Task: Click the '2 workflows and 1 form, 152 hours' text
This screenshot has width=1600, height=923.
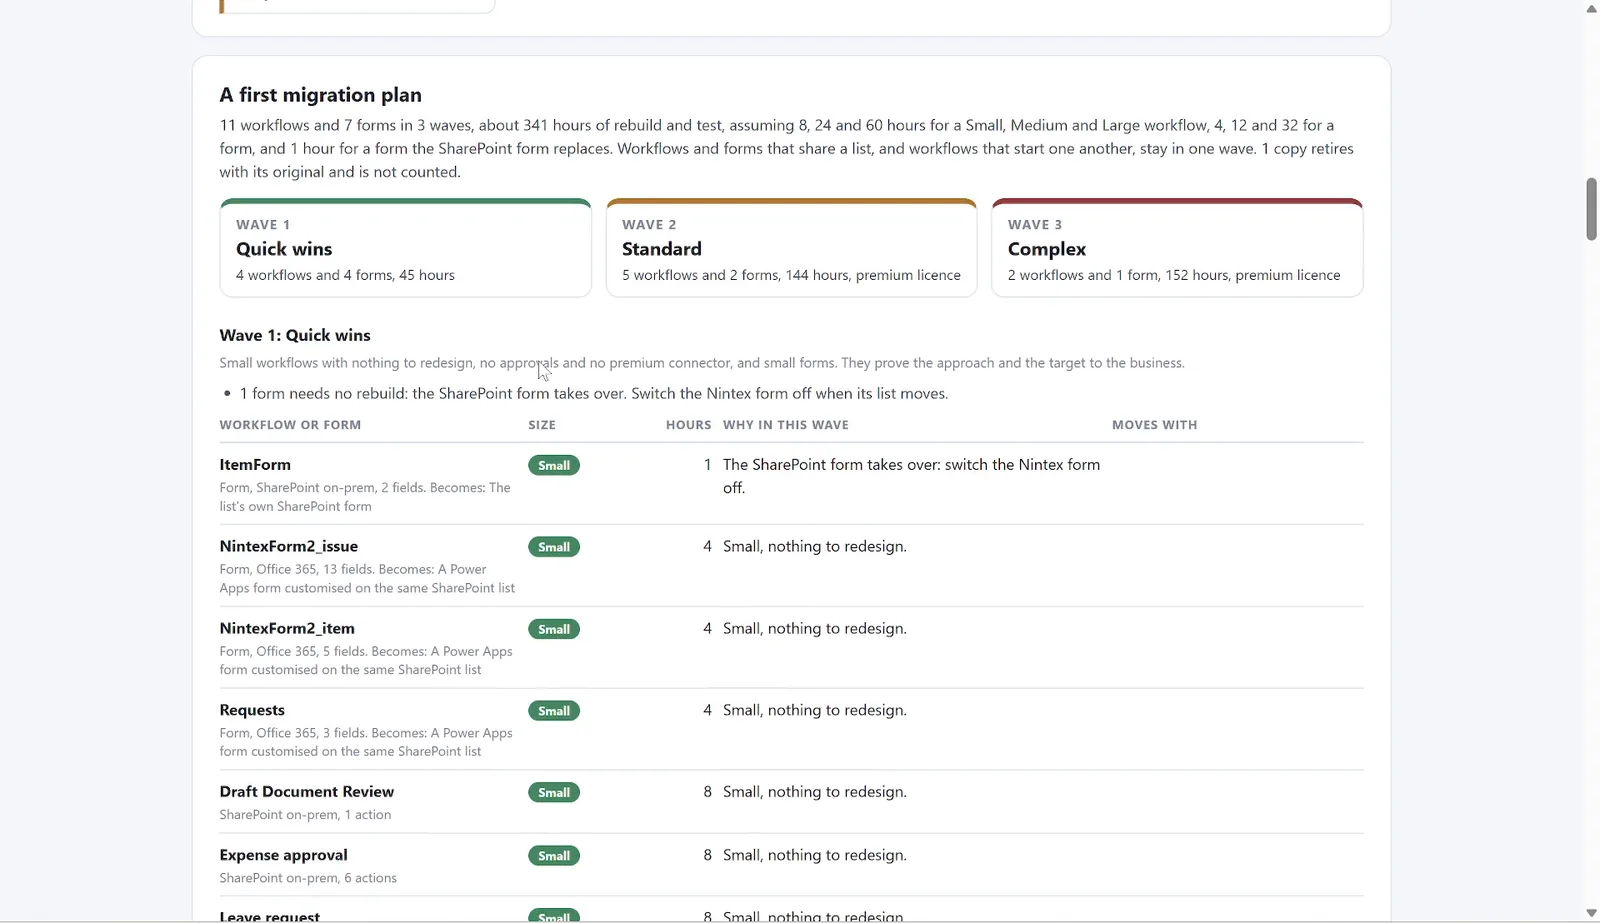Action: pos(1174,275)
